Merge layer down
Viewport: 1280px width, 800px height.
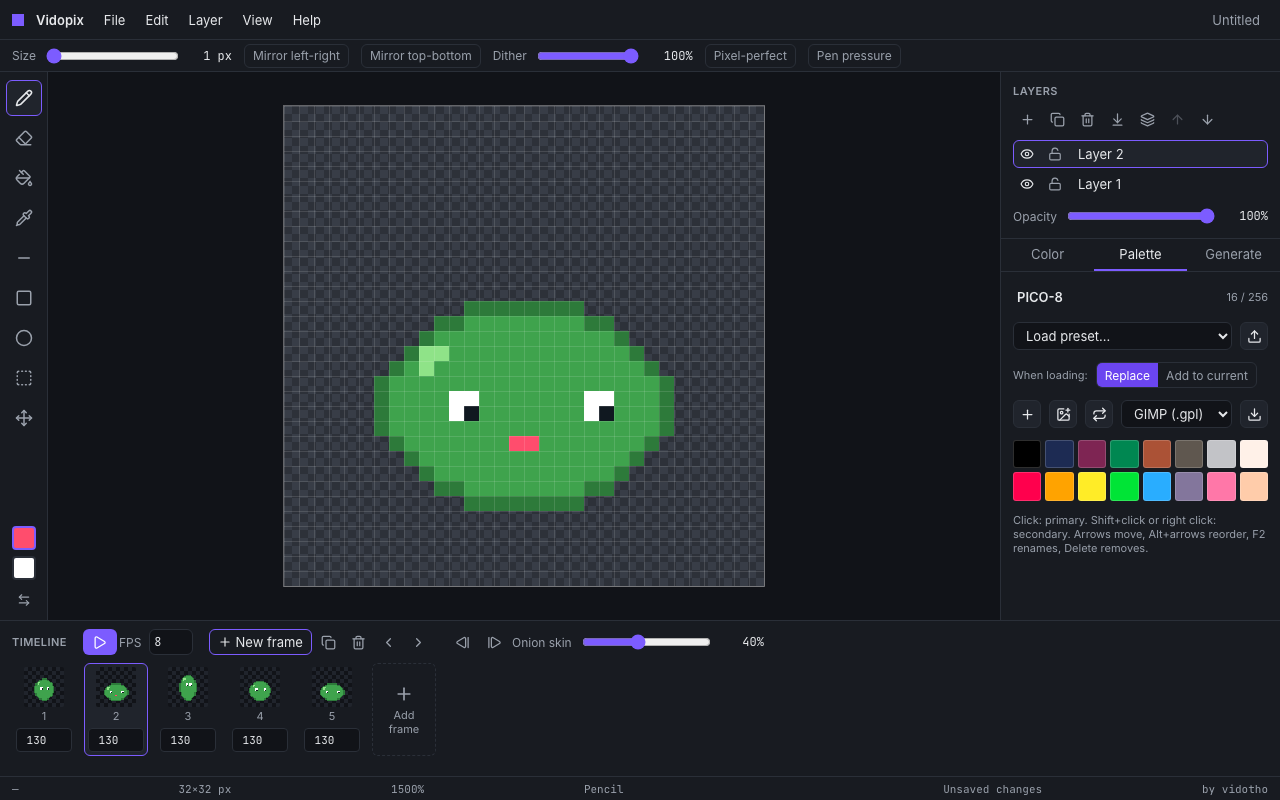(x=1117, y=120)
